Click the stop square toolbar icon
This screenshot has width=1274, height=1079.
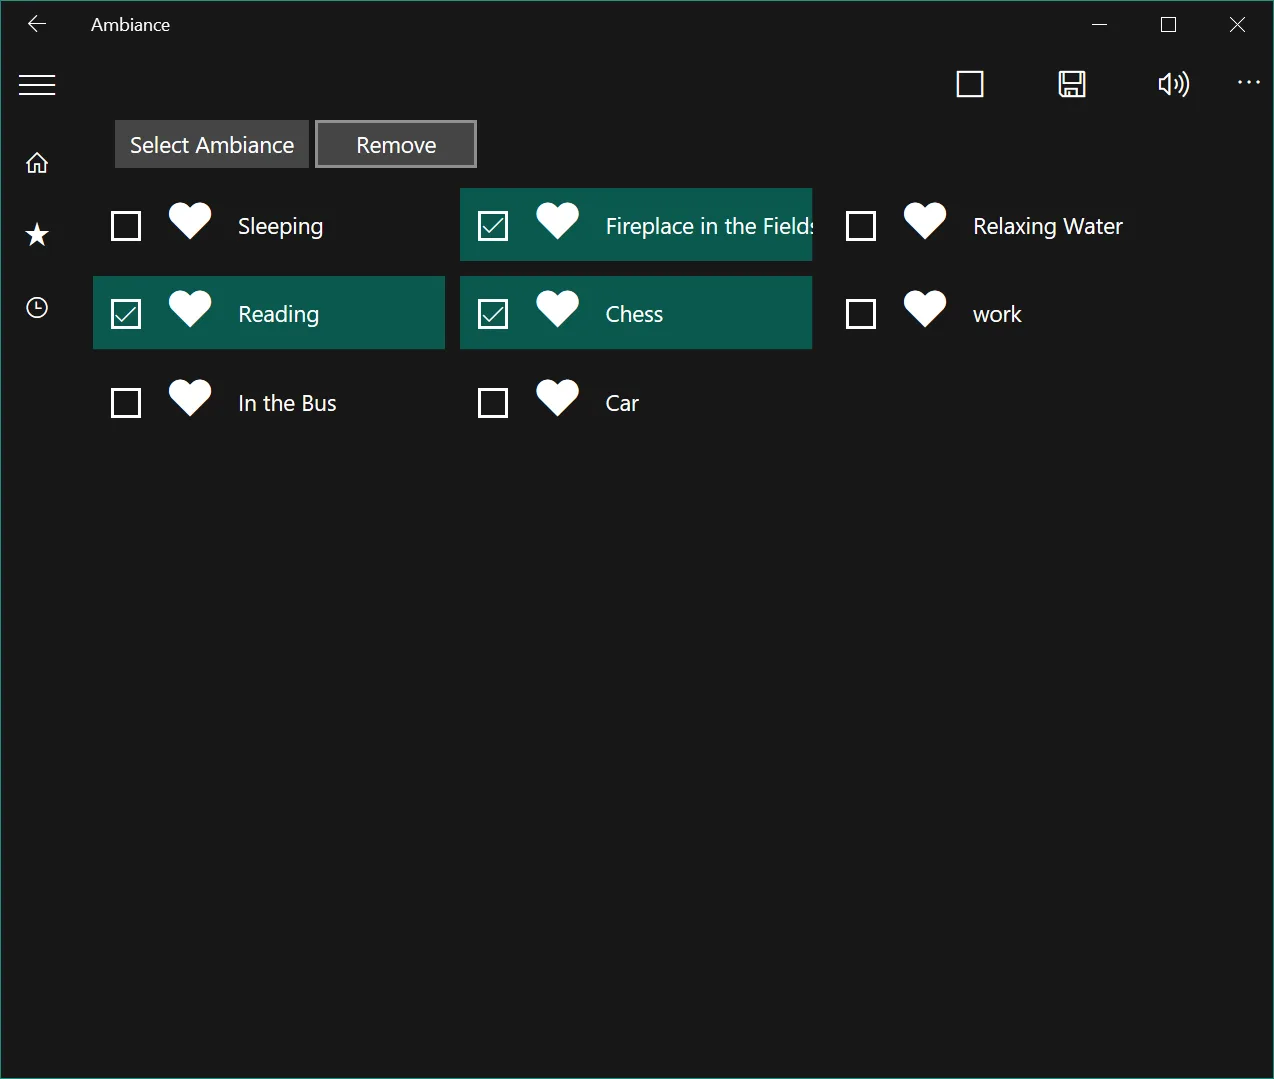pyautogui.click(x=970, y=84)
